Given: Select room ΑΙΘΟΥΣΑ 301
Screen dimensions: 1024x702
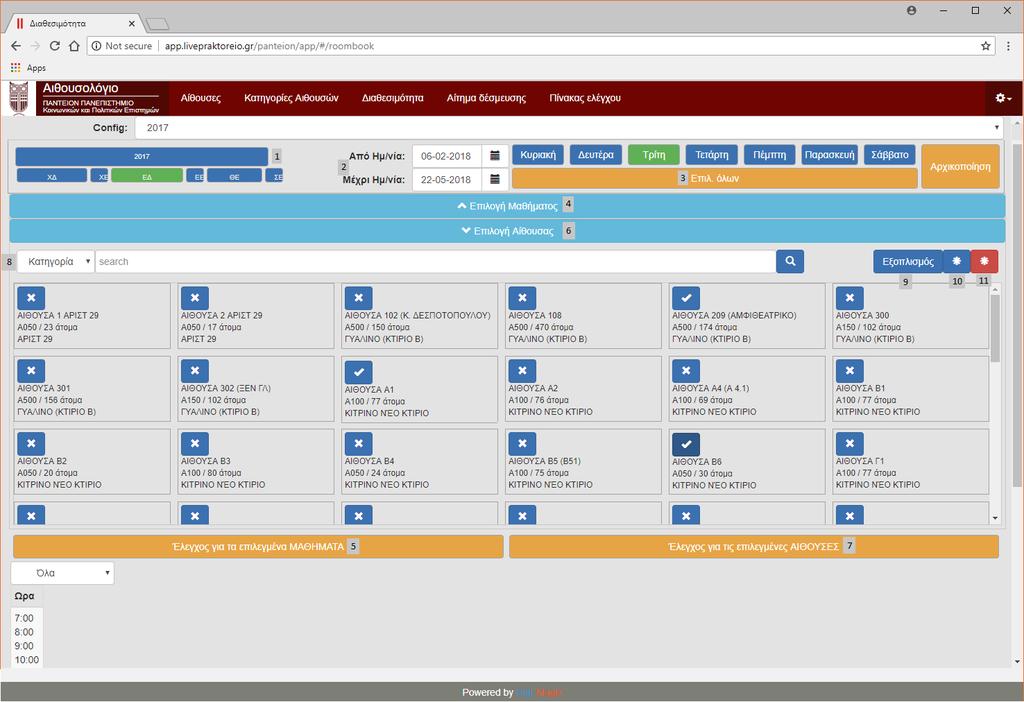Looking at the screenshot, I should click(31, 371).
